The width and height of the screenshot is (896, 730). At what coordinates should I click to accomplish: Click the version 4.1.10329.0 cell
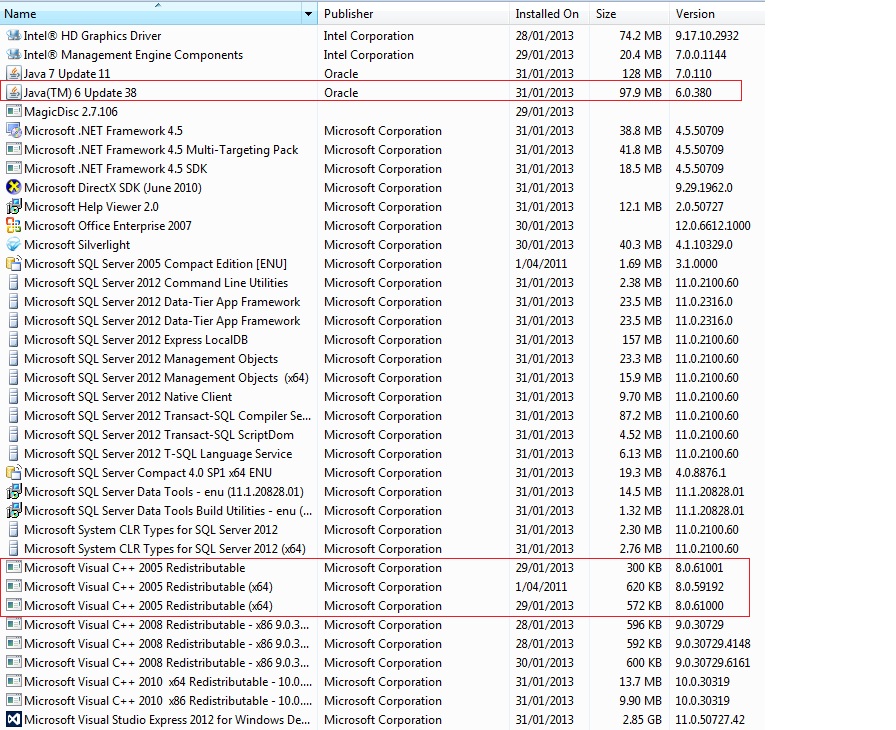coord(704,244)
